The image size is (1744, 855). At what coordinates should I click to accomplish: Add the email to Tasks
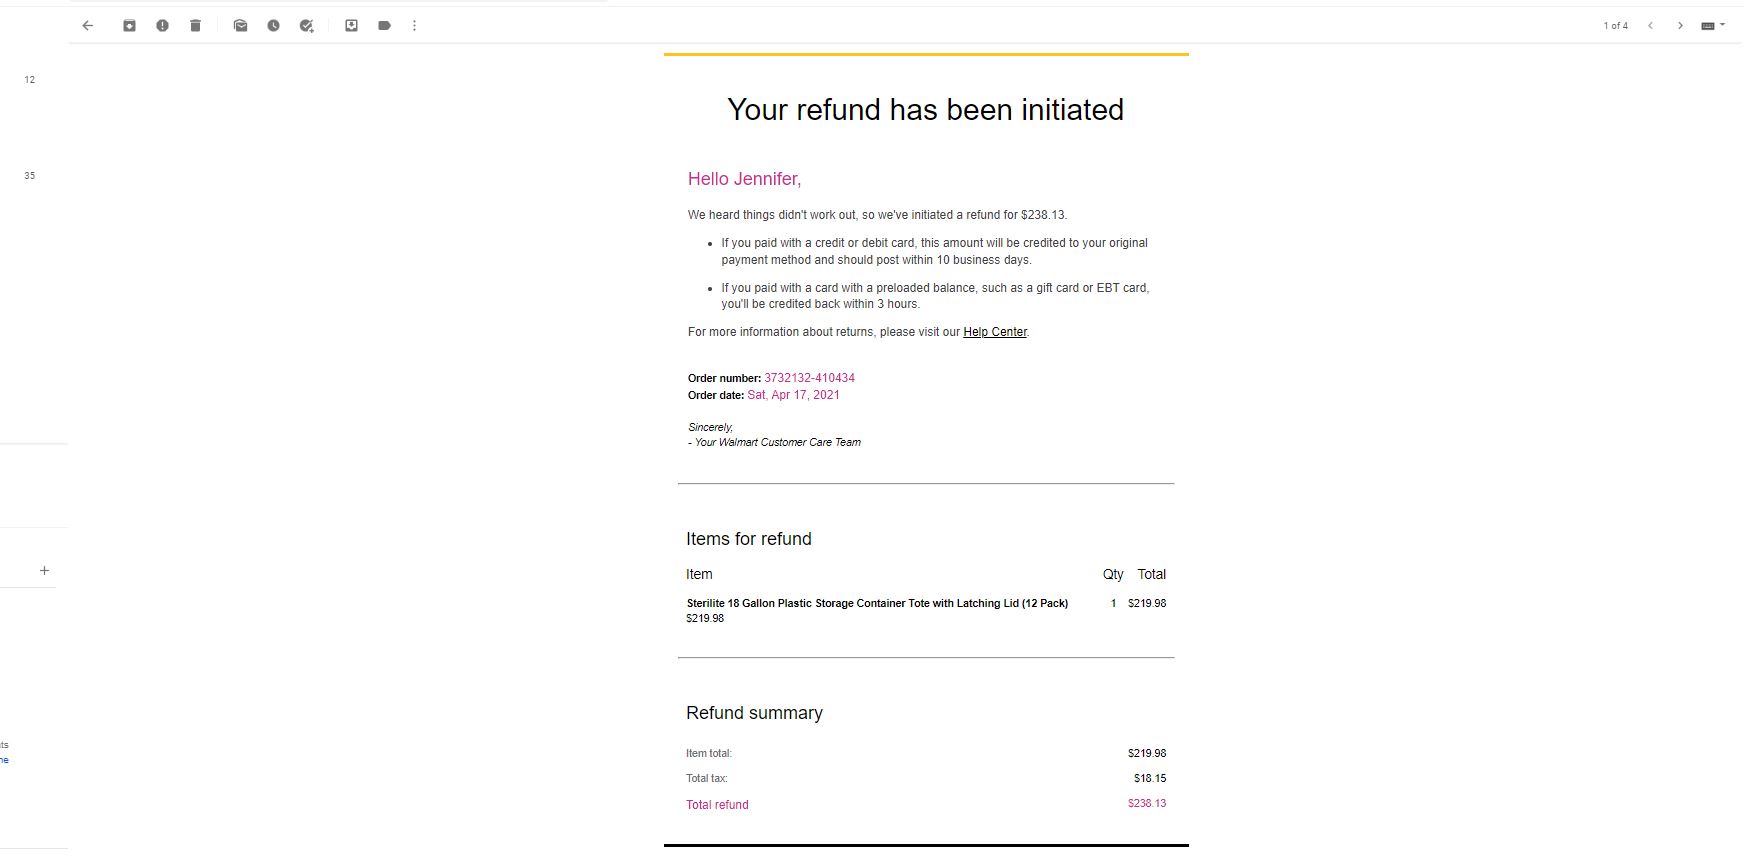click(x=307, y=26)
